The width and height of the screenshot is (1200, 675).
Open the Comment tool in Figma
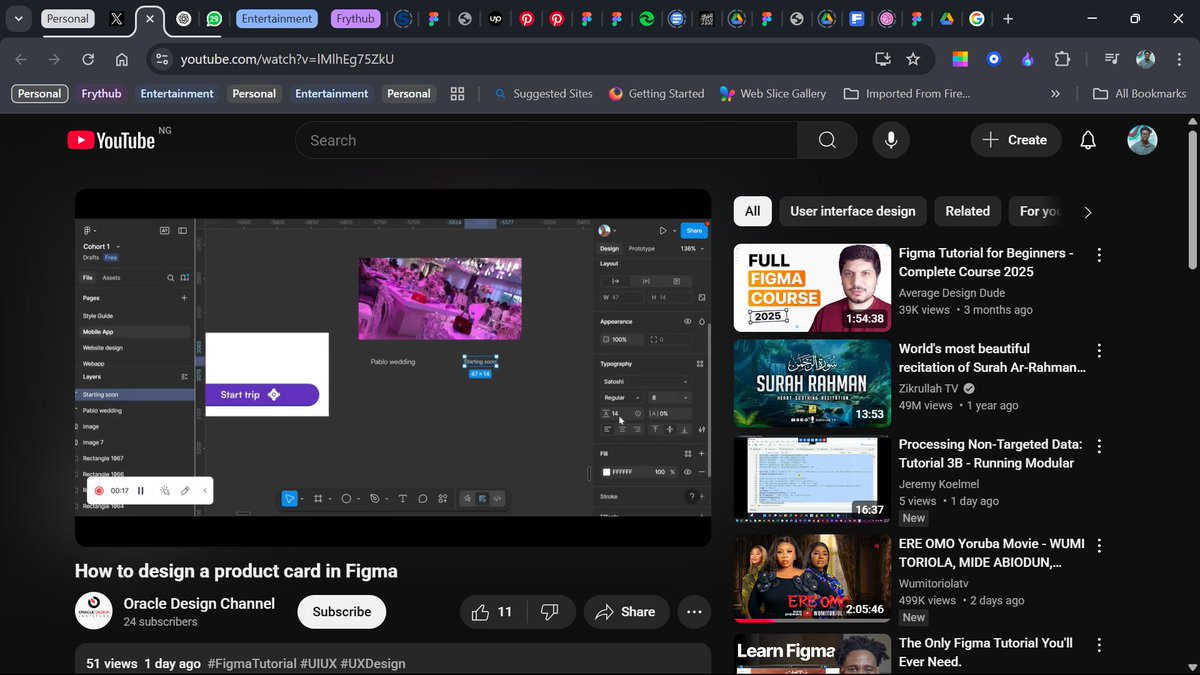[x=422, y=498]
